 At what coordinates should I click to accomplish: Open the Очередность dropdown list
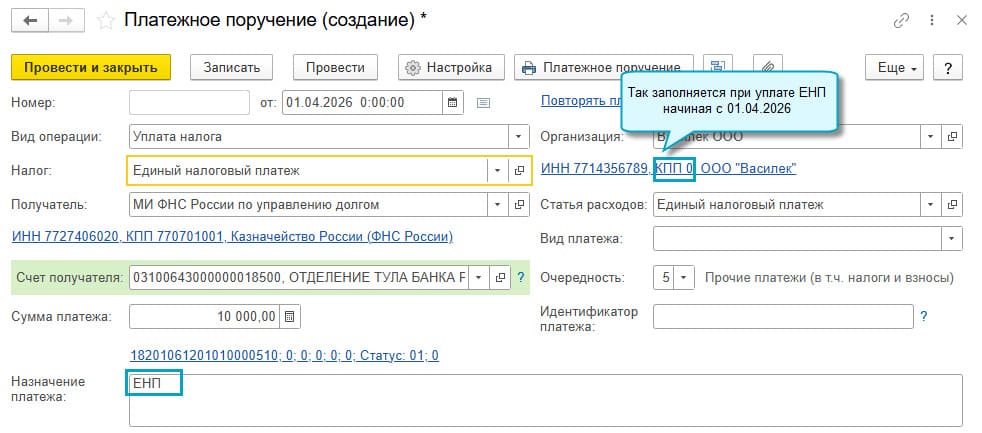pyautogui.click(x=684, y=277)
